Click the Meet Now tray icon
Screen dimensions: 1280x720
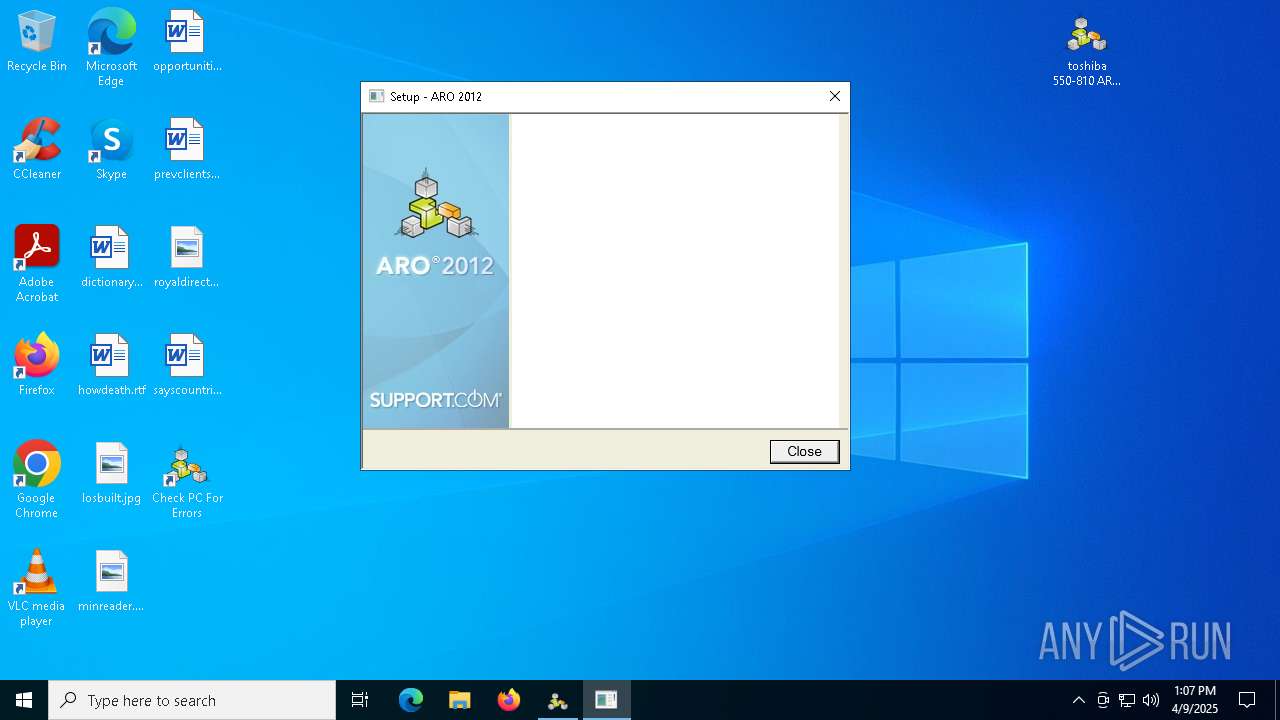click(x=1103, y=700)
